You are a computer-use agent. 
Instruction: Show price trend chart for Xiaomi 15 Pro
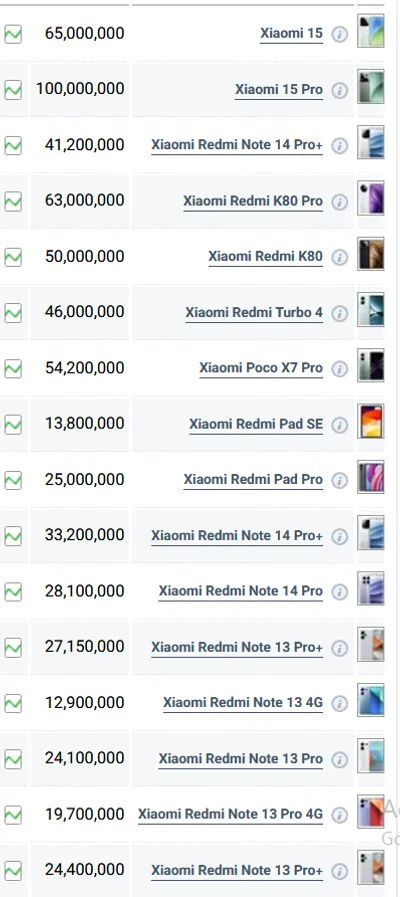13,90
